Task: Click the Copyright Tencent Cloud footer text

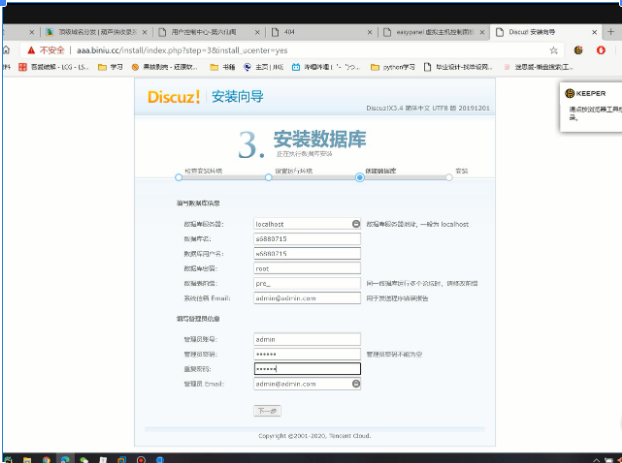Action: pyautogui.click(x=315, y=436)
